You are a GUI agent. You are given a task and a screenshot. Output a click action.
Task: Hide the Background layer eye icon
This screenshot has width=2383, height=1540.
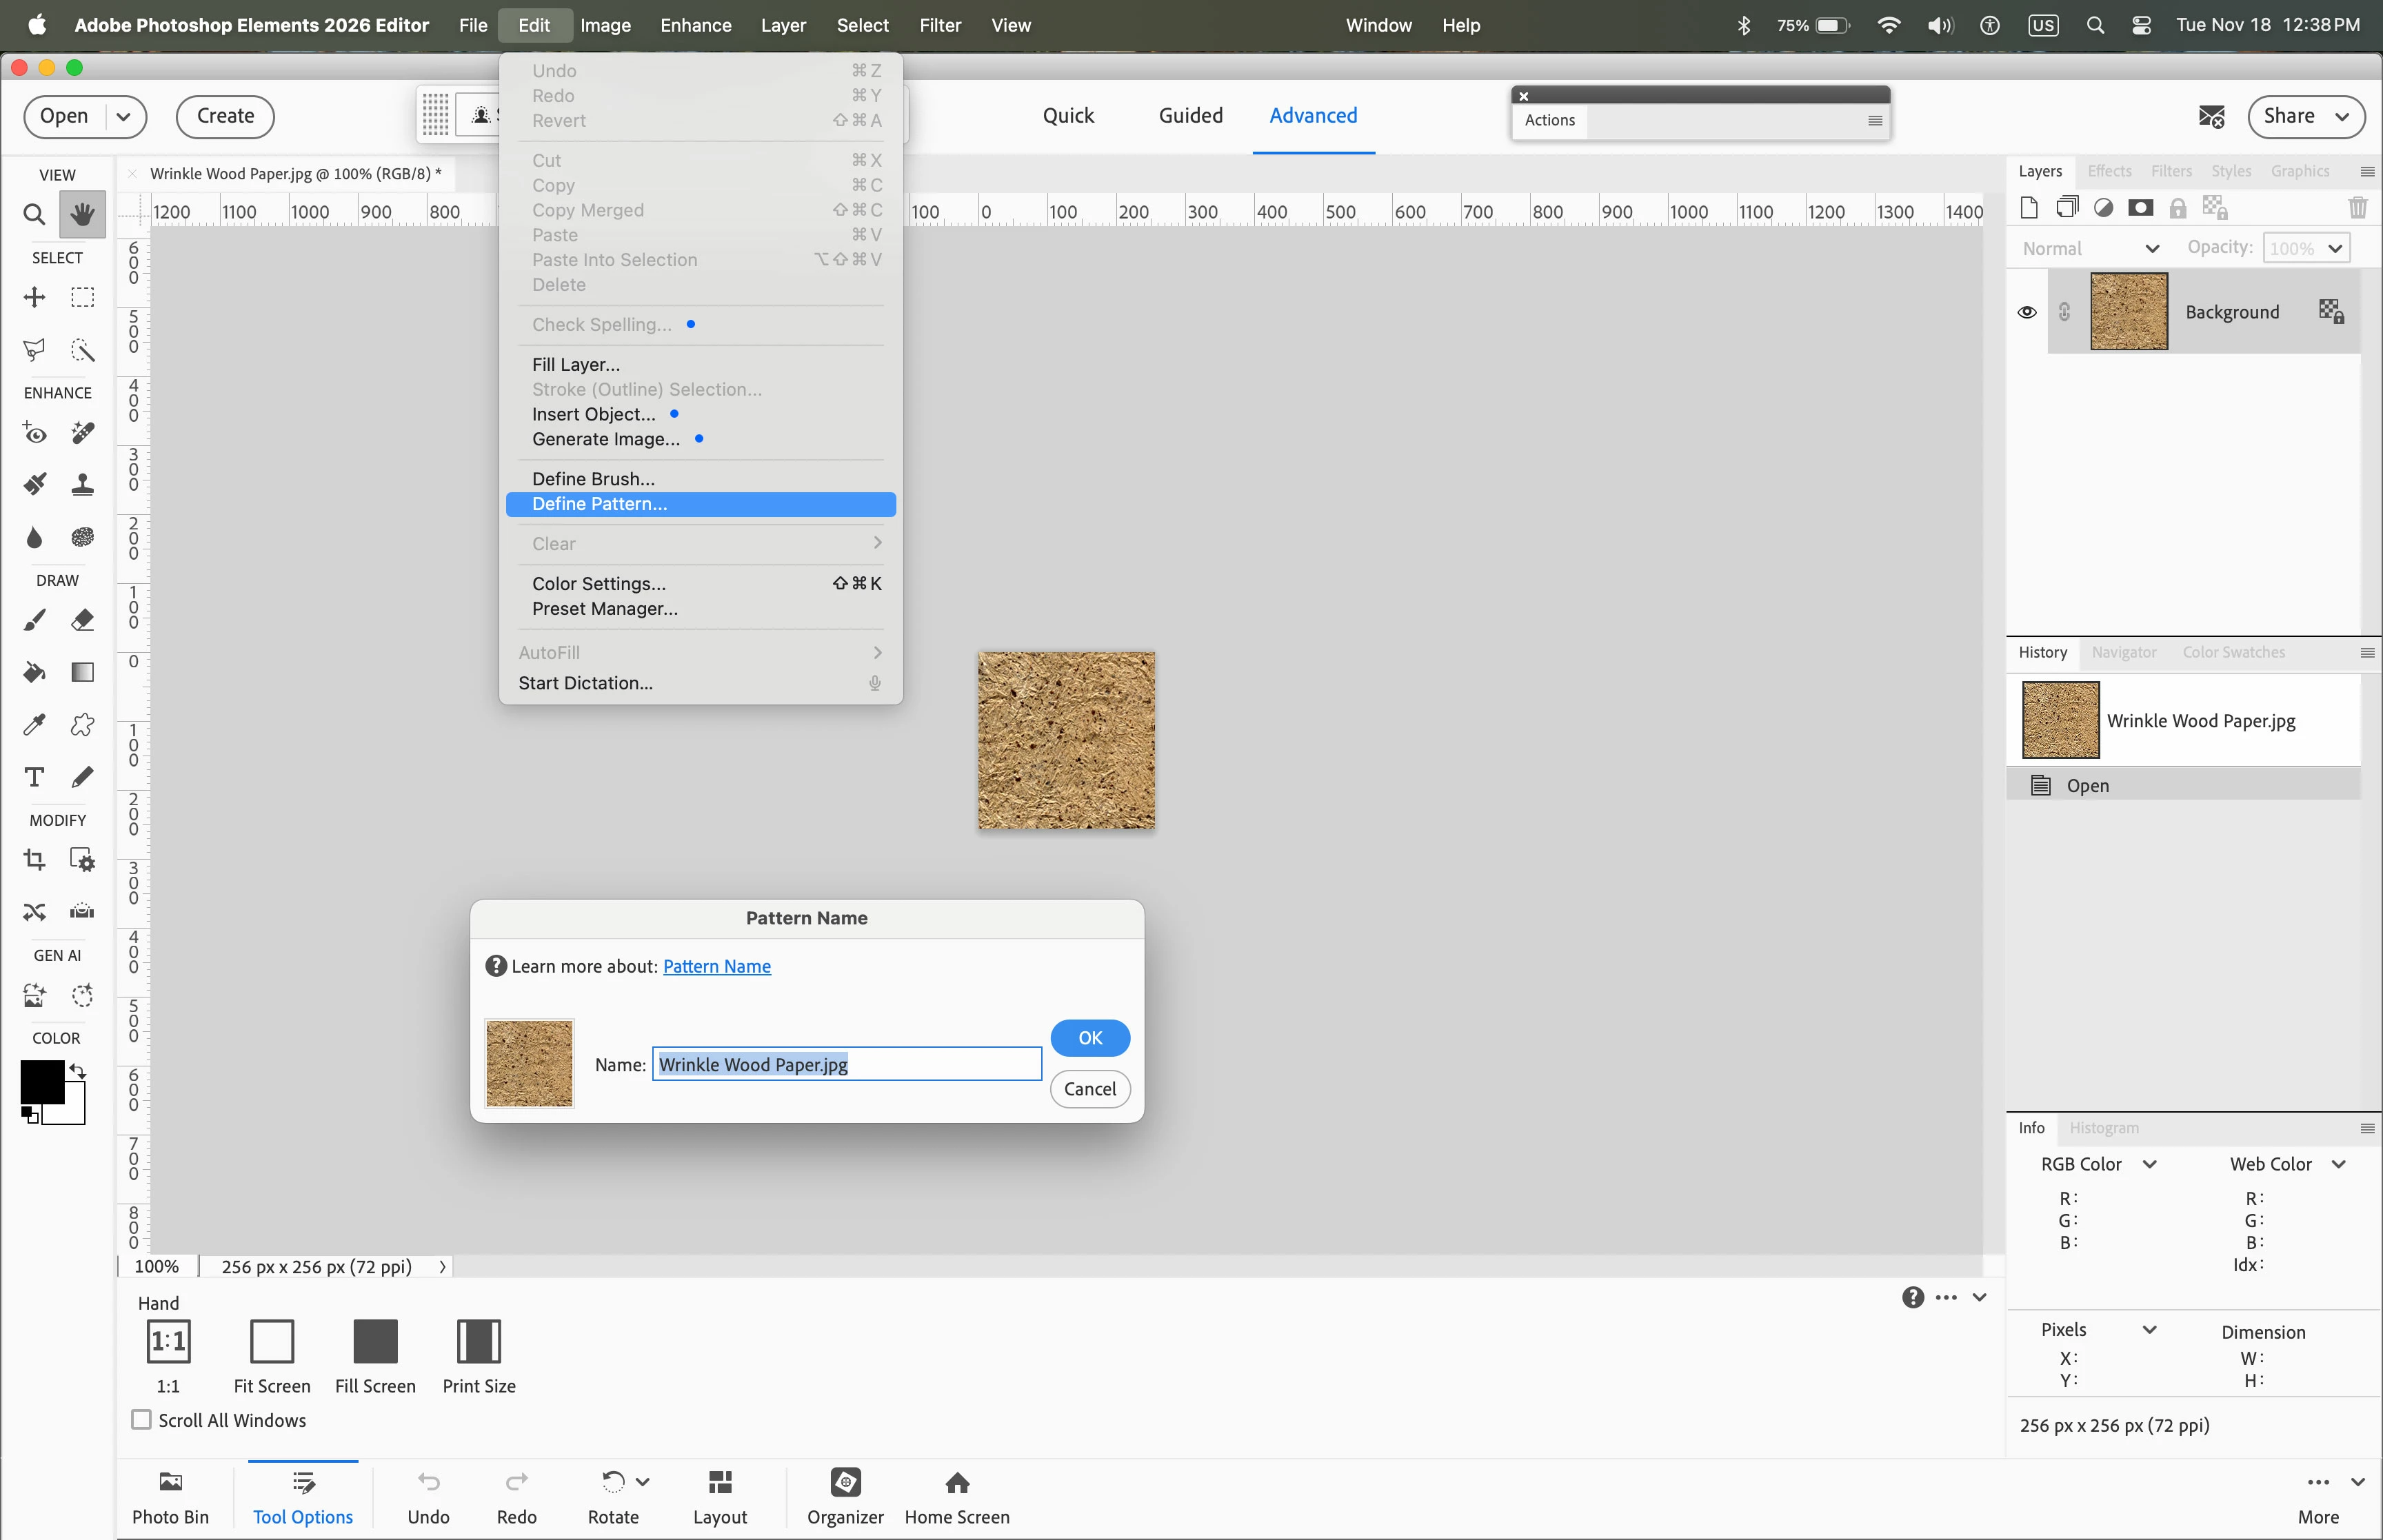click(2027, 312)
